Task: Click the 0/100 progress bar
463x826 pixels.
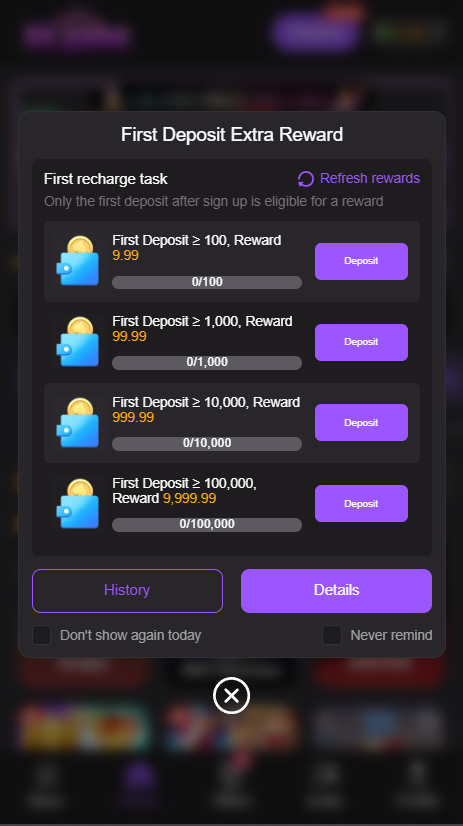Action: point(207,282)
